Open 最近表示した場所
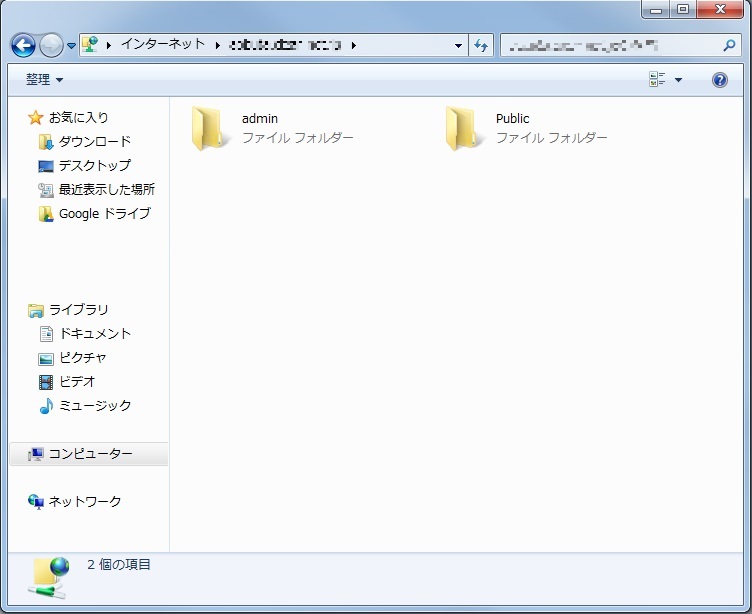This screenshot has width=752, height=614. click(106, 189)
